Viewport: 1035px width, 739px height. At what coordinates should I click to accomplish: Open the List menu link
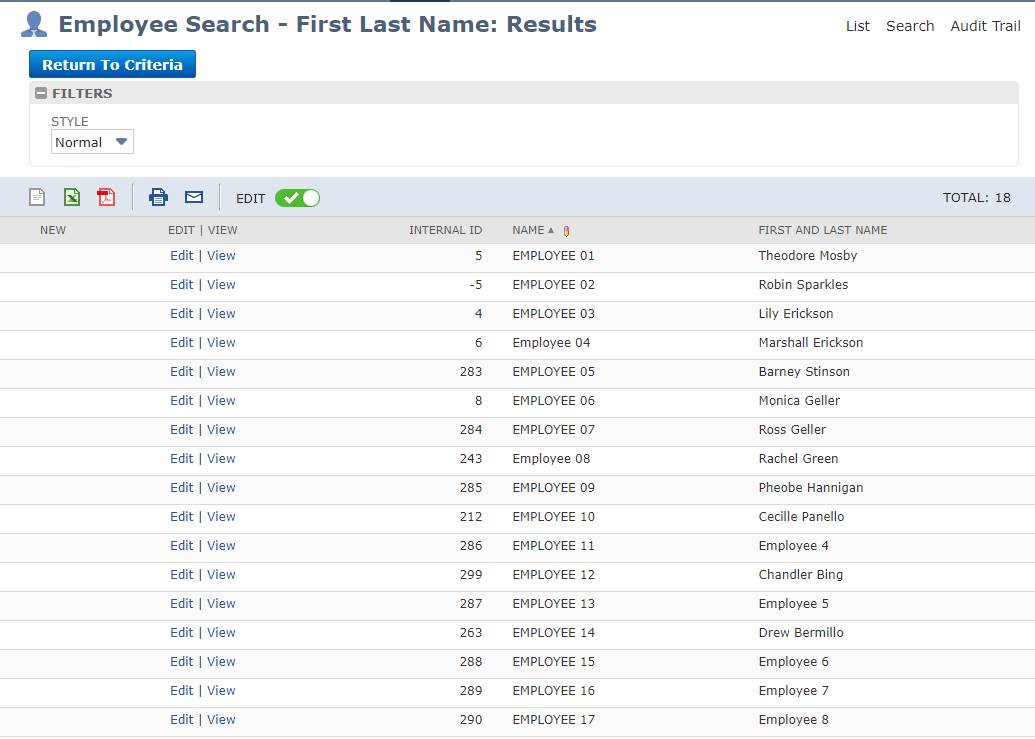[857, 26]
